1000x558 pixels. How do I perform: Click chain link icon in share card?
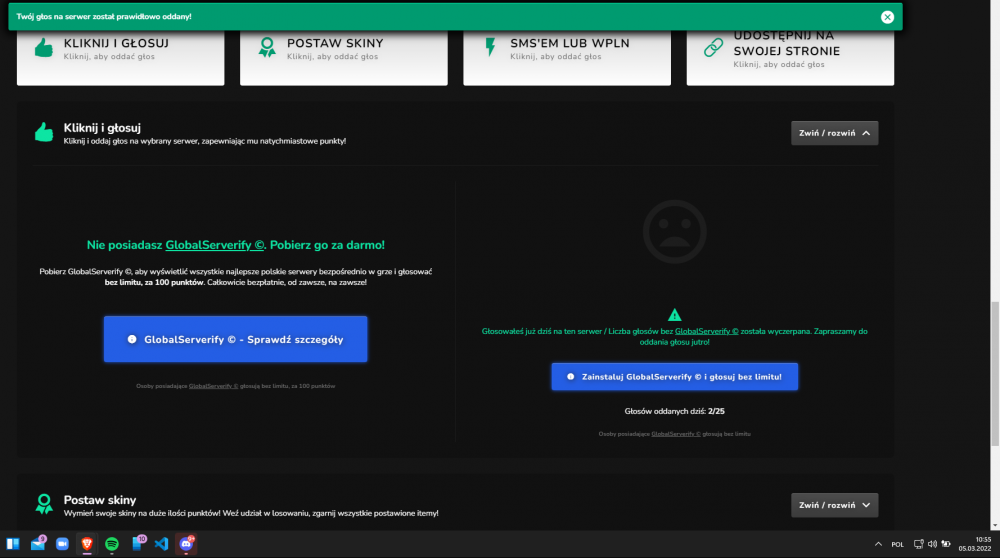713,47
